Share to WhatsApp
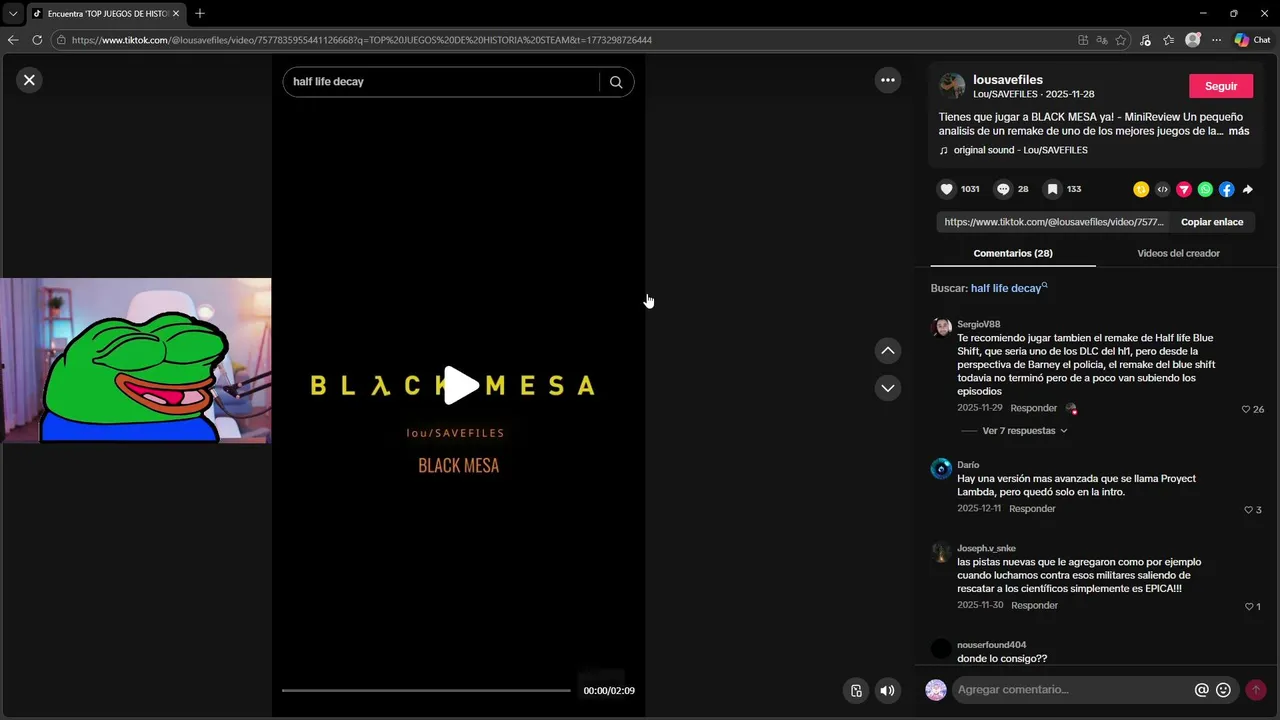 tap(1205, 189)
